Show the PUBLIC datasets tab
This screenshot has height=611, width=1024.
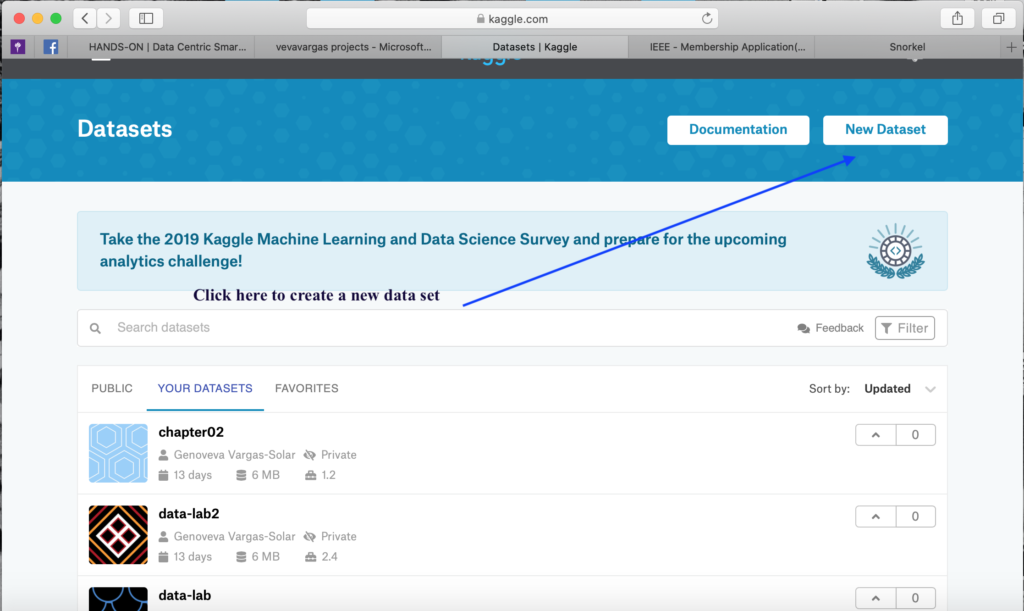click(x=112, y=388)
